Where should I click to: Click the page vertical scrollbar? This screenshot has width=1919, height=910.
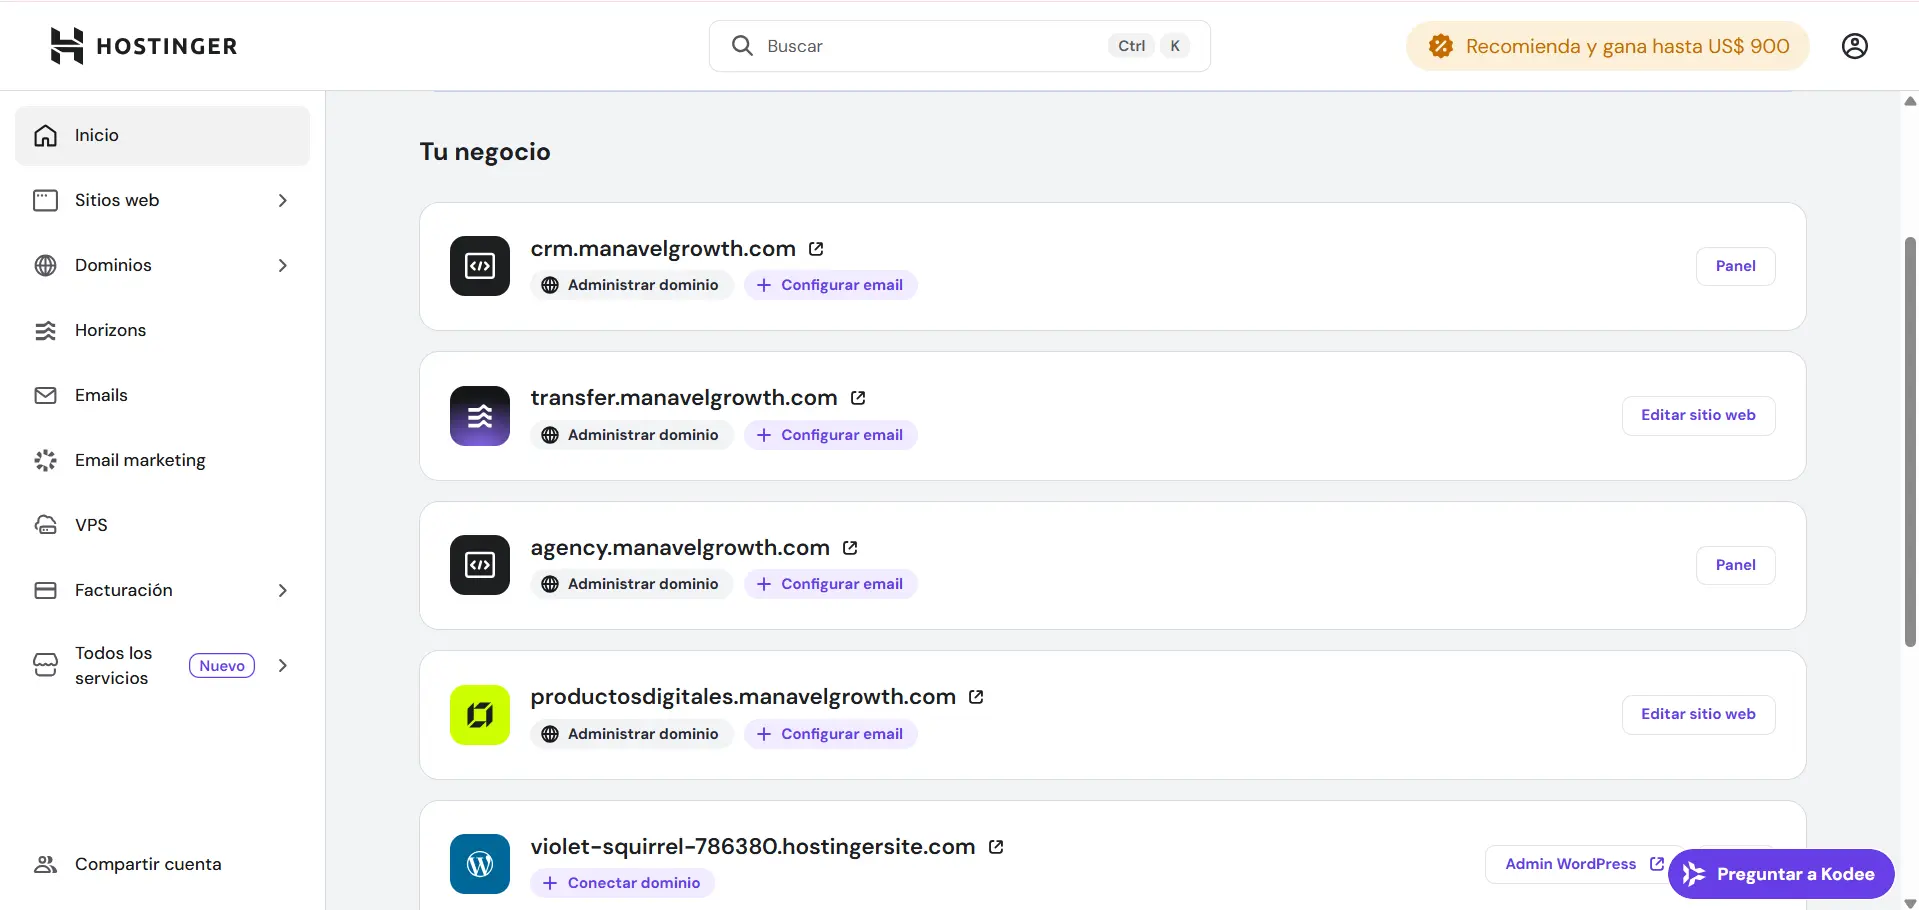1910,440
